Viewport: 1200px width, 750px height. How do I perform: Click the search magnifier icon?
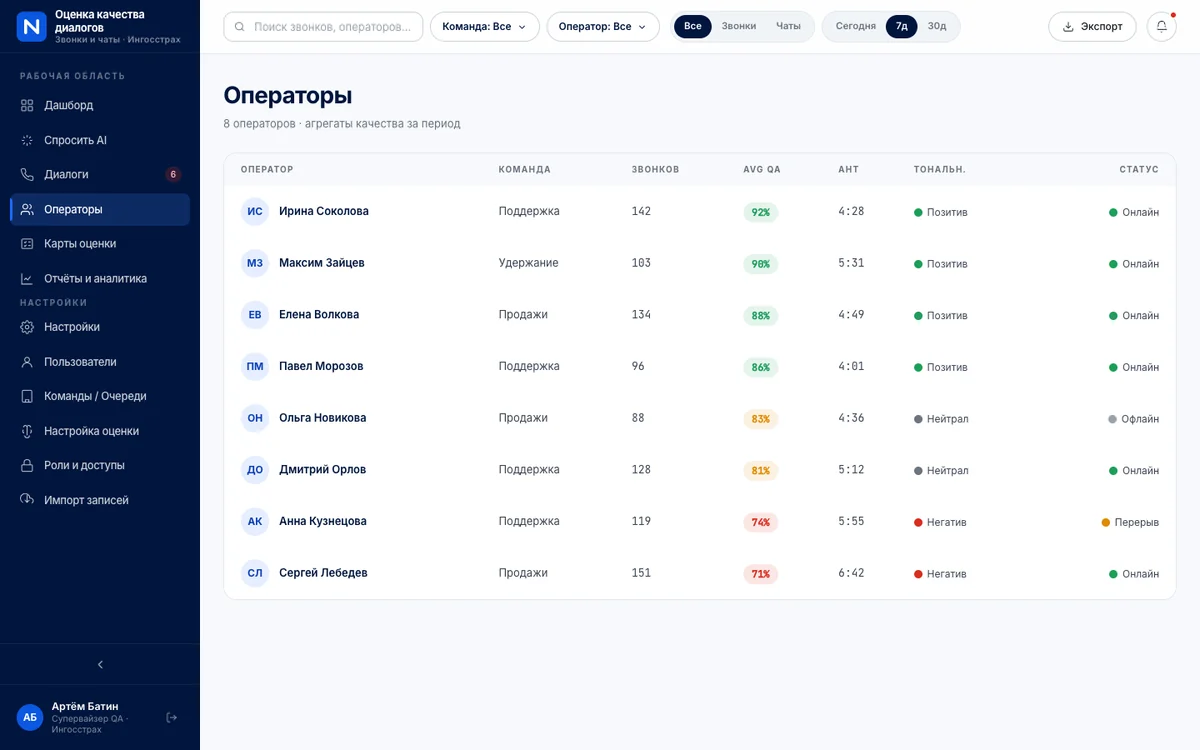pyautogui.click(x=240, y=27)
